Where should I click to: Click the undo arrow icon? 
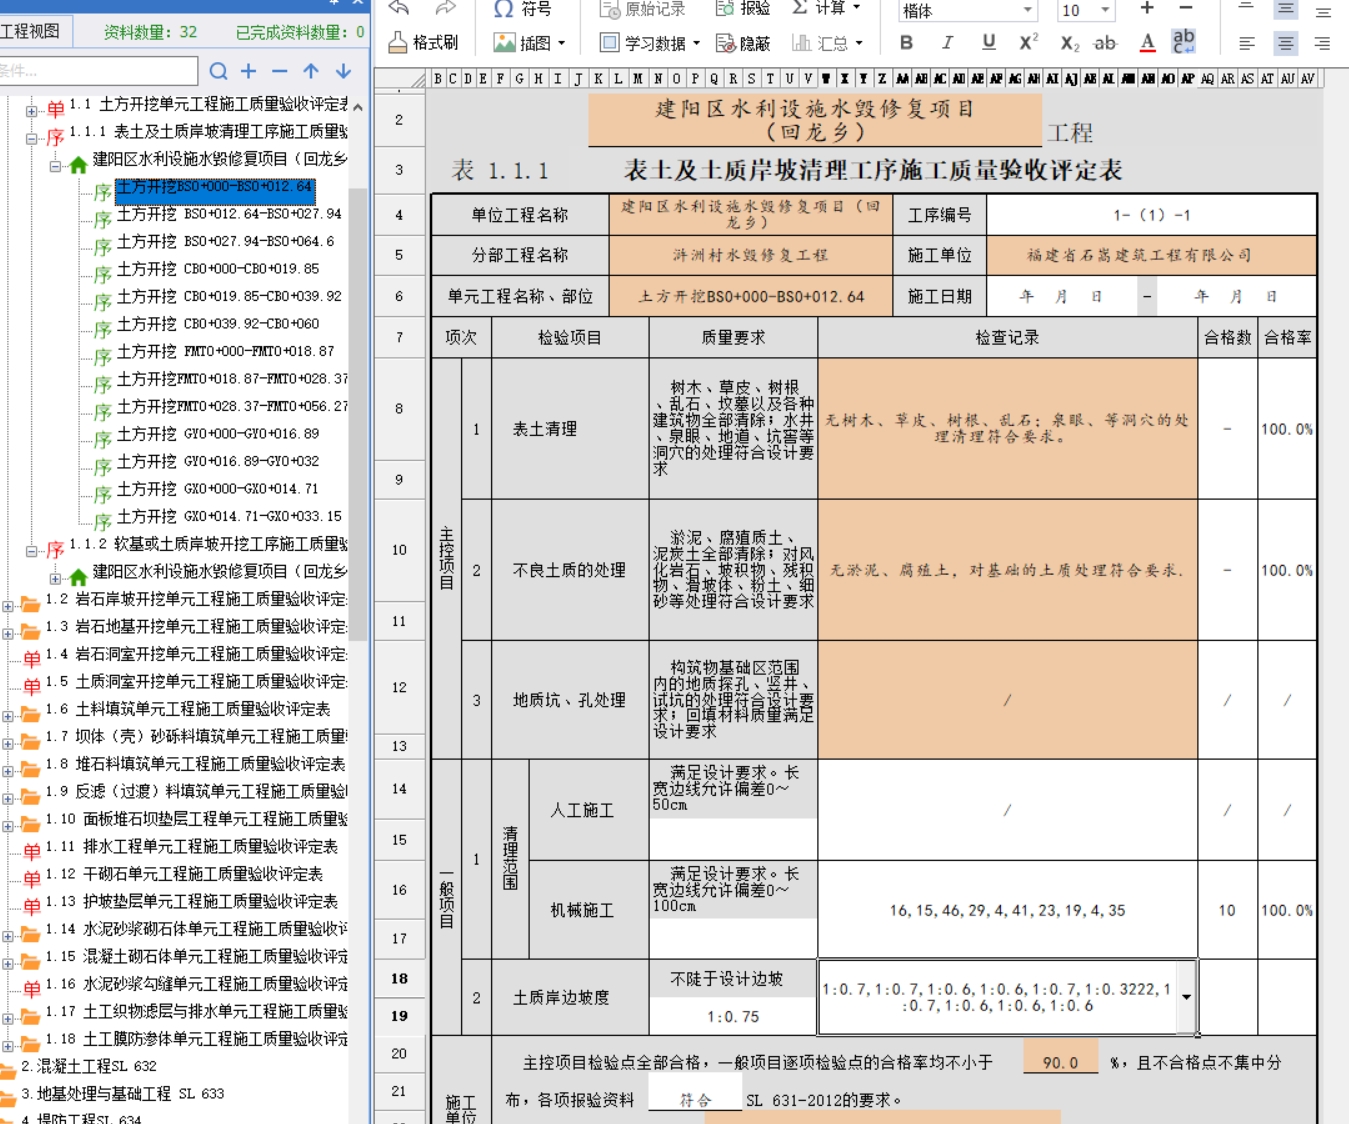(399, 8)
